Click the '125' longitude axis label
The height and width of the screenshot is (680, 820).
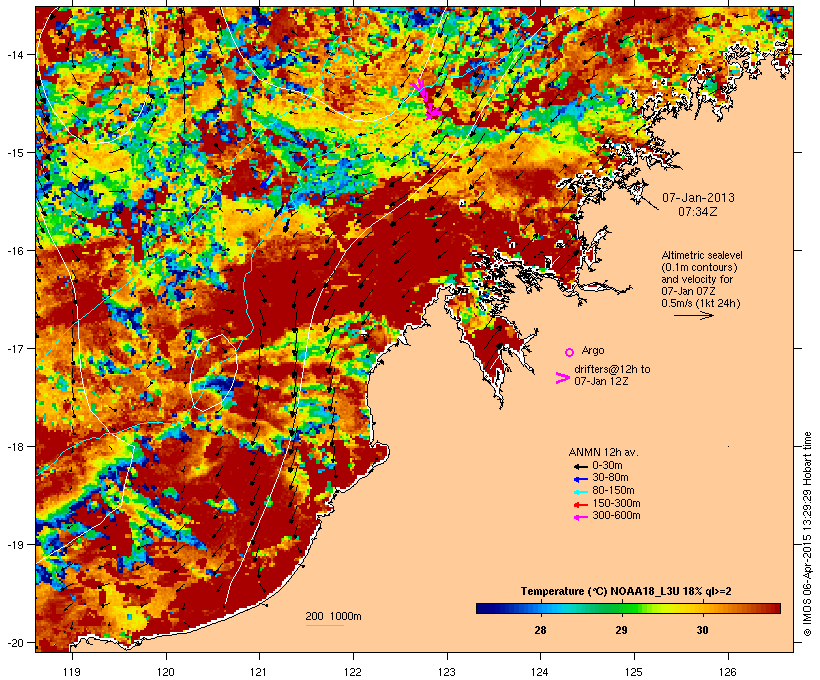(x=634, y=672)
